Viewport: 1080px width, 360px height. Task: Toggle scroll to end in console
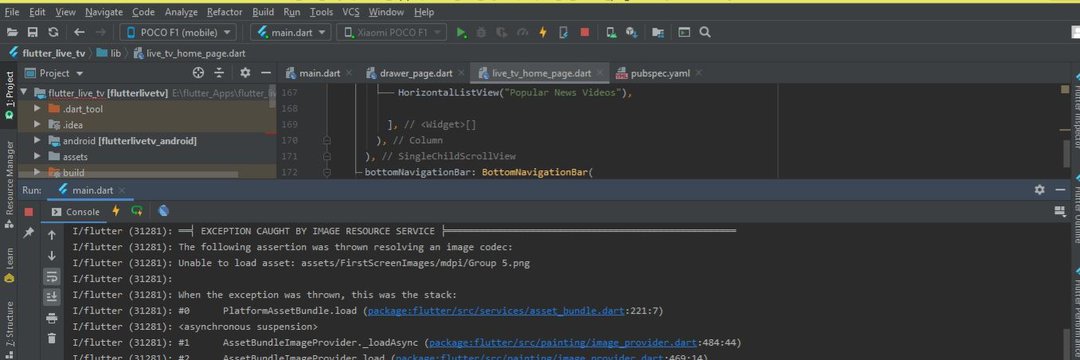[52, 297]
